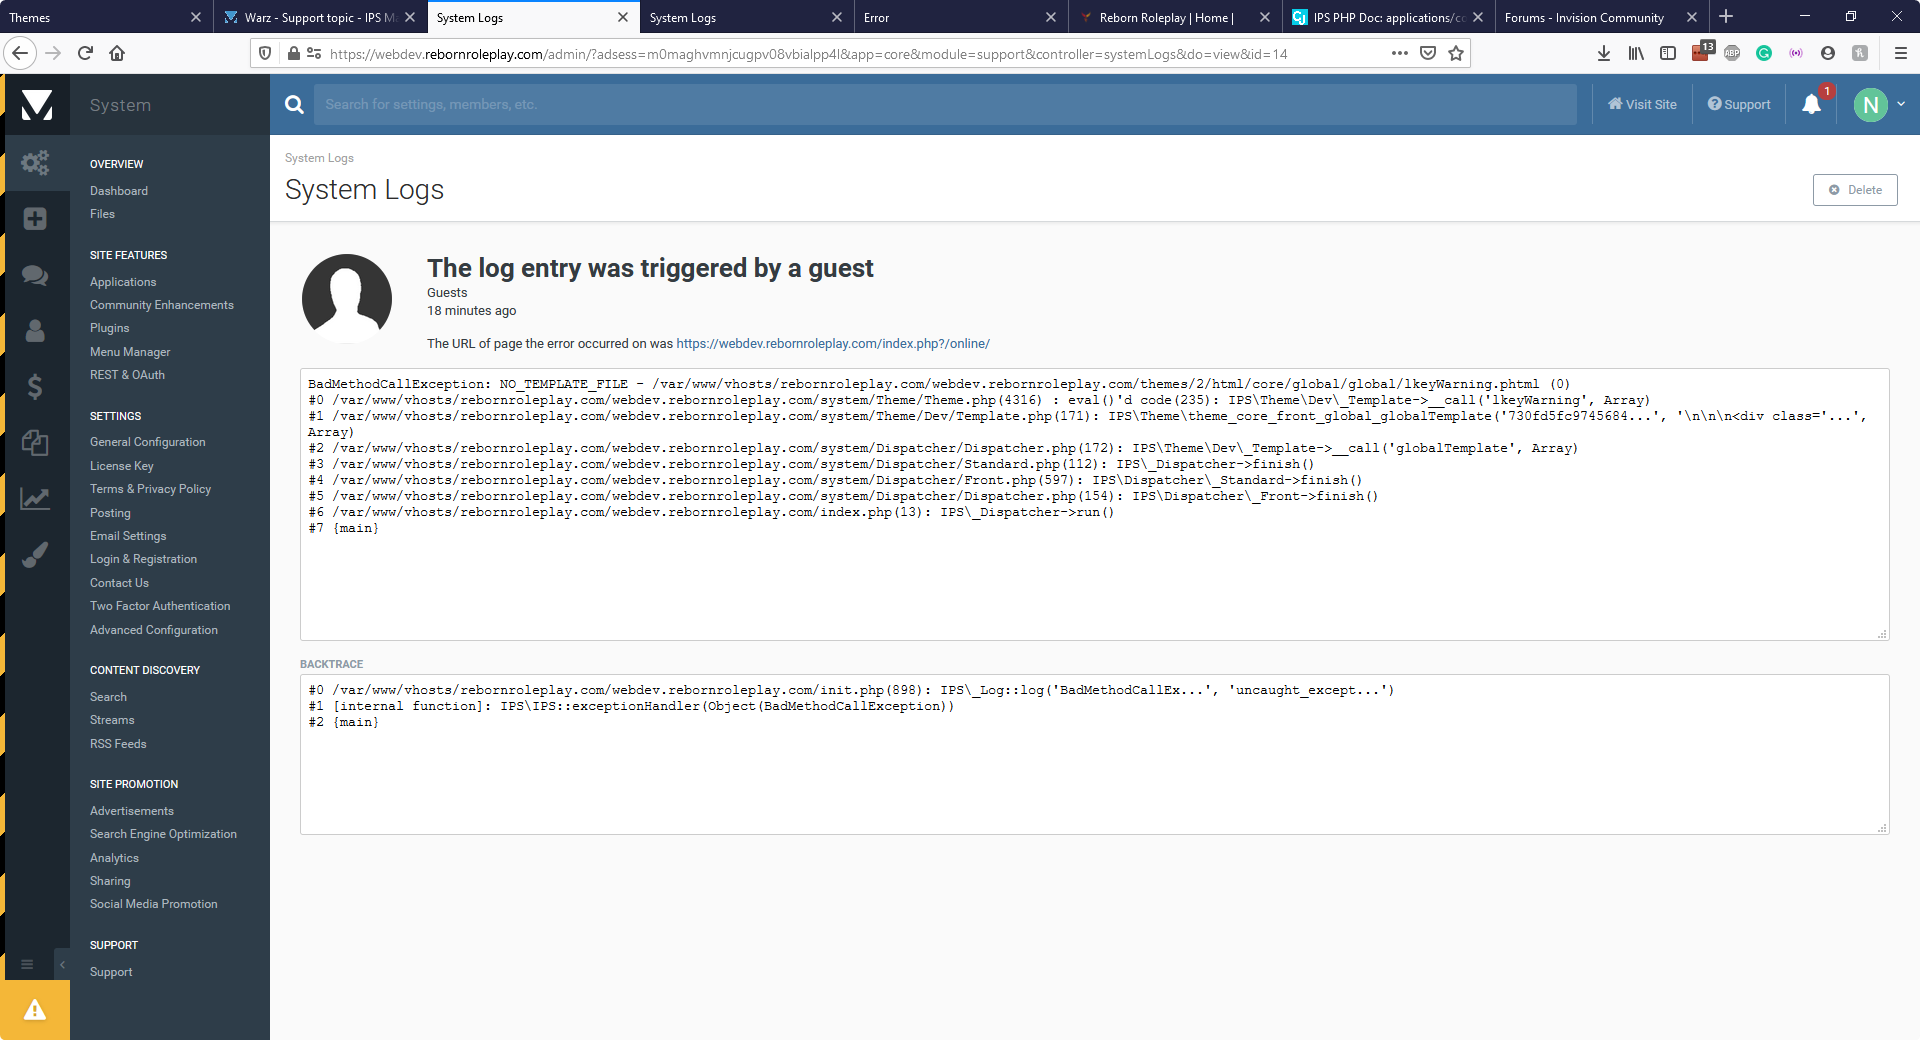Open Two Factor Authentication settings
1920x1040 pixels.
[x=160, y=606]
